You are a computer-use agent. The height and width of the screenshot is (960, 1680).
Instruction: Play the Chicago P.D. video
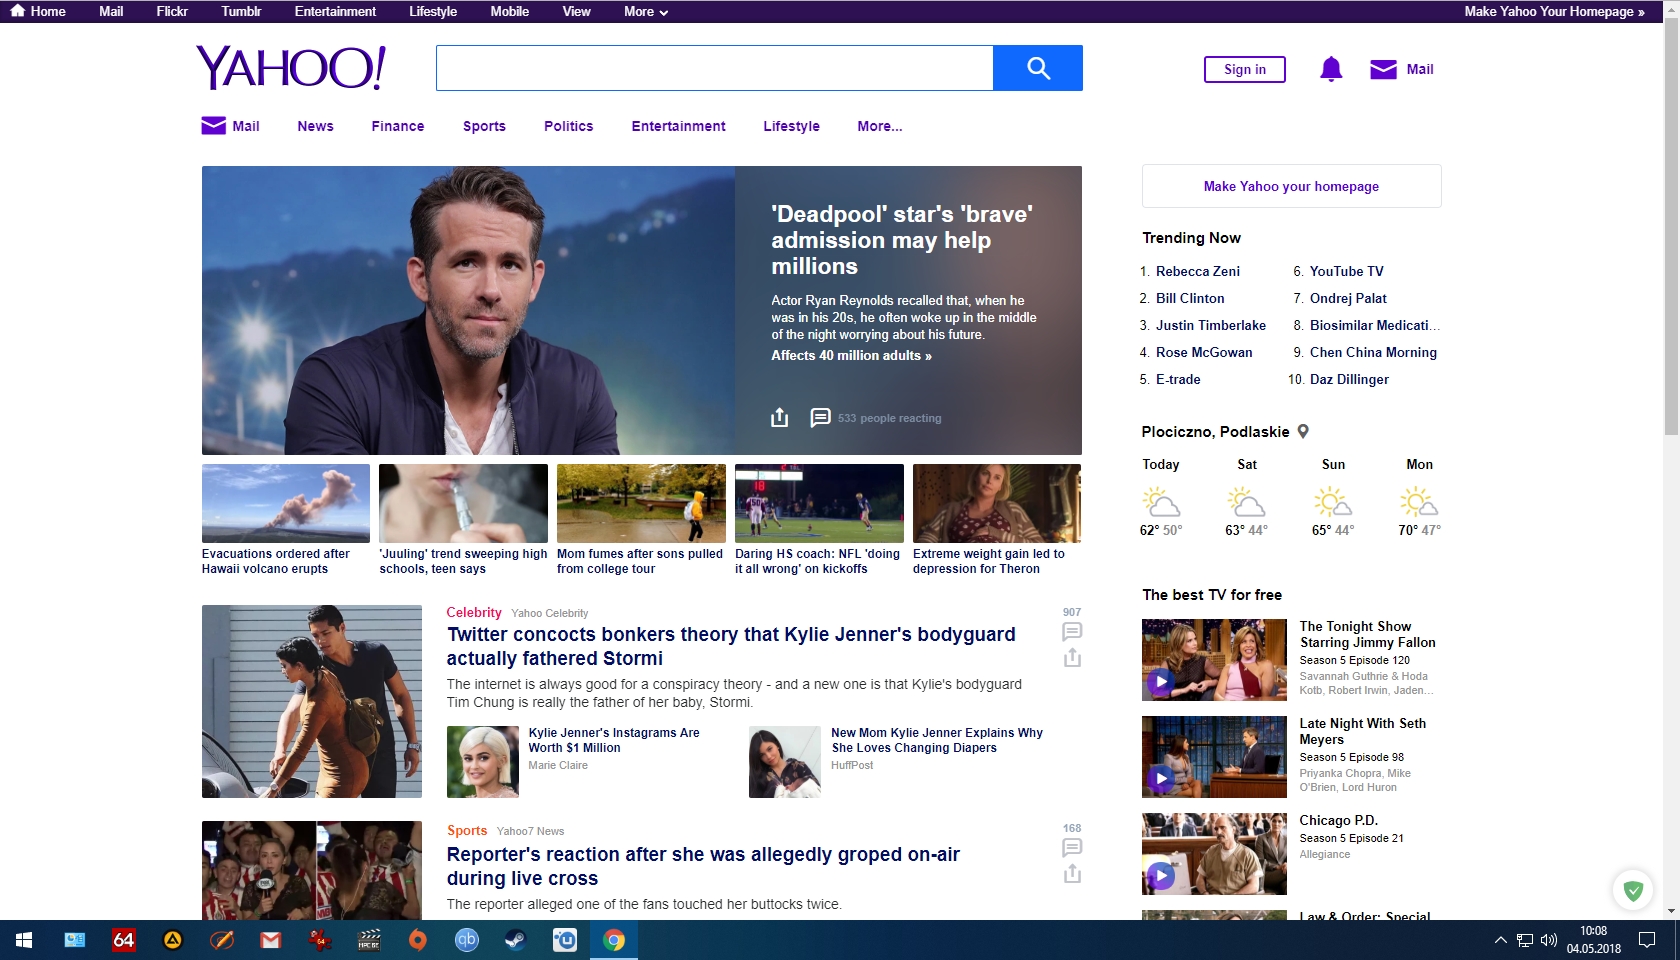pyautogui.click(x=1160, y=876)
